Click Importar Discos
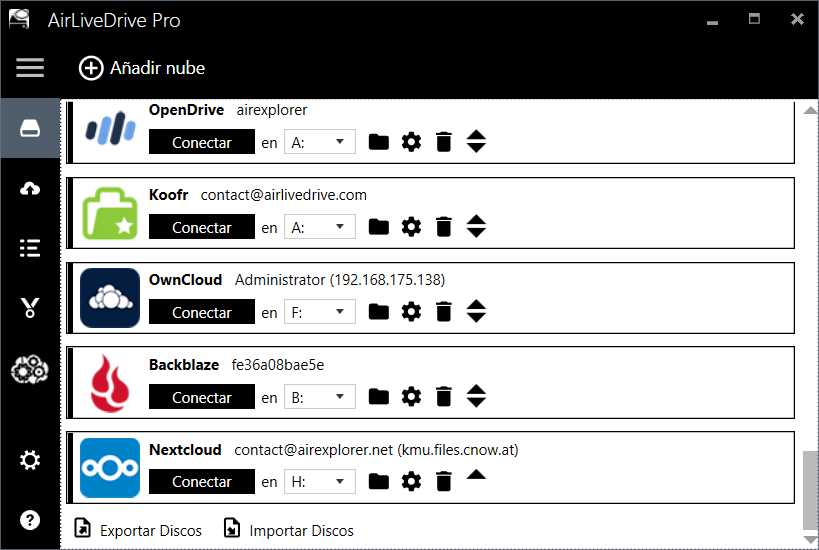The width and height of the screenshot is (819, 550). [289, 530]
